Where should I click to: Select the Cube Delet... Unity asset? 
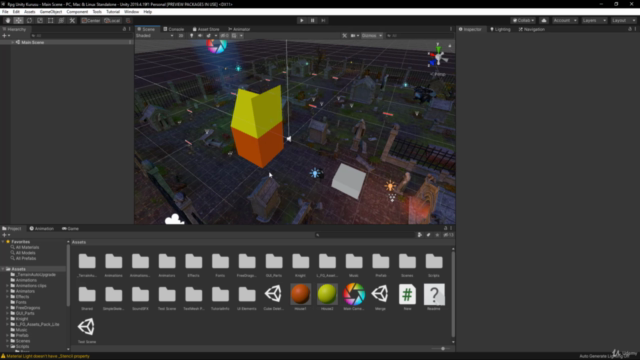point(273,297)
